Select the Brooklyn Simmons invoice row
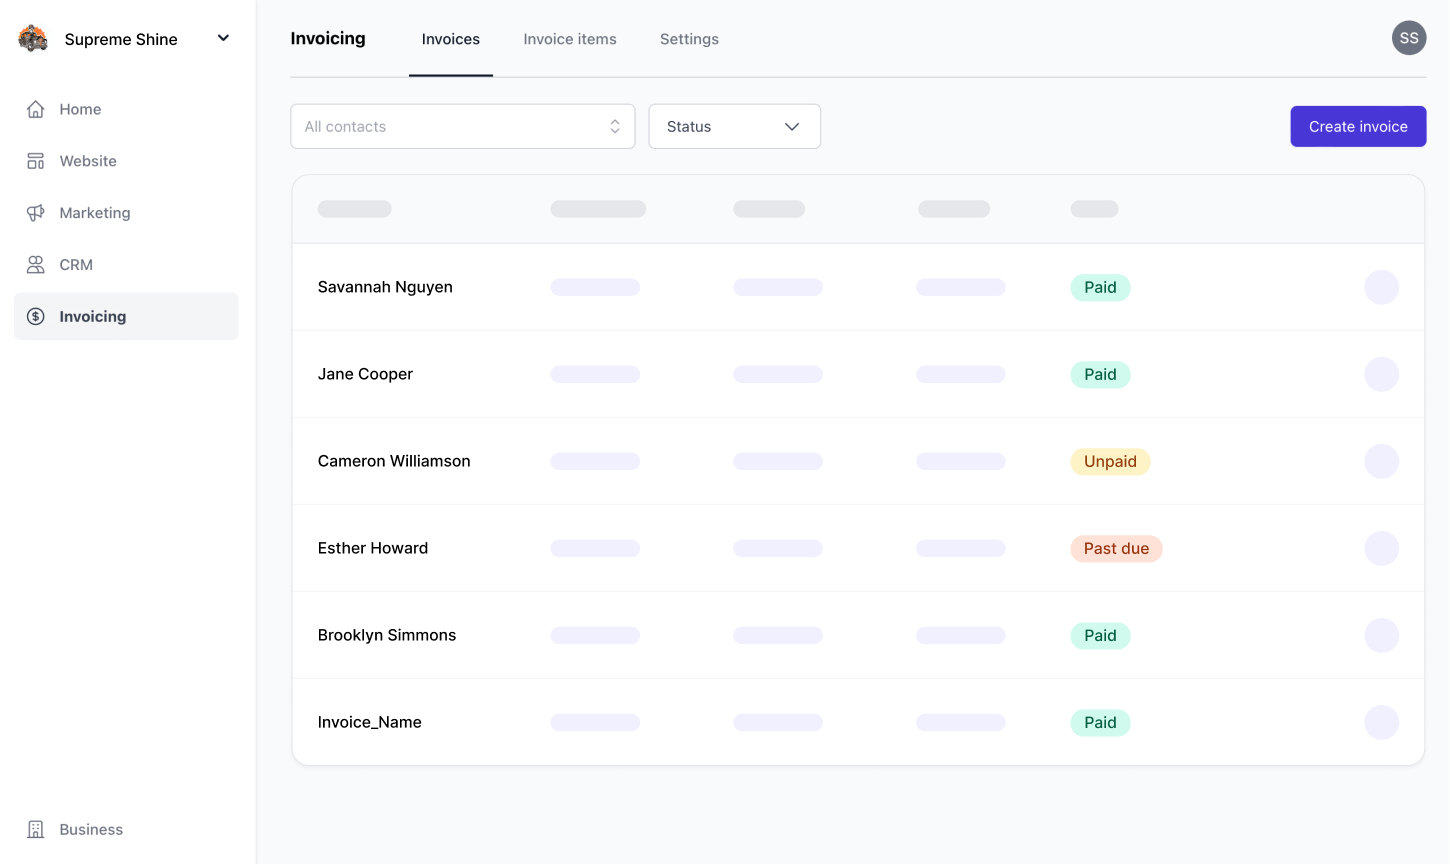 click(x=387, y=635)
